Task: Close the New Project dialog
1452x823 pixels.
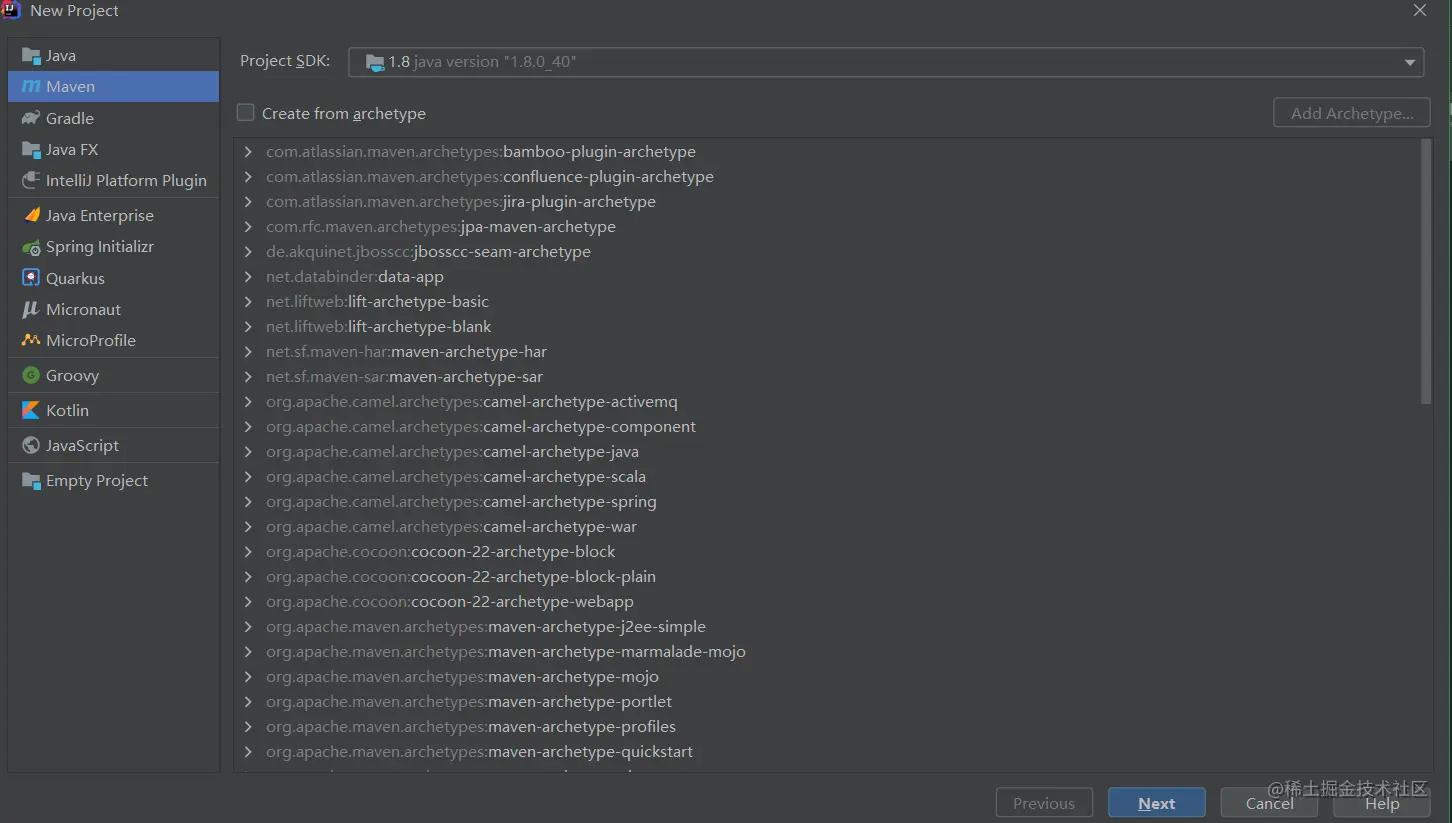Action: pos(1420,10)
